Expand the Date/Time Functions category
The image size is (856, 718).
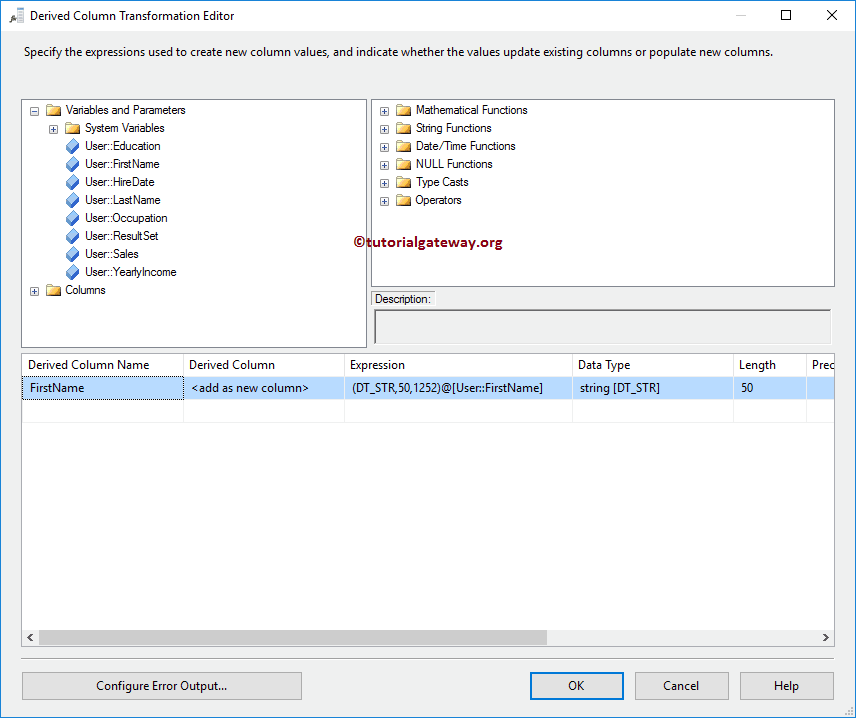[x=385, y=145]
